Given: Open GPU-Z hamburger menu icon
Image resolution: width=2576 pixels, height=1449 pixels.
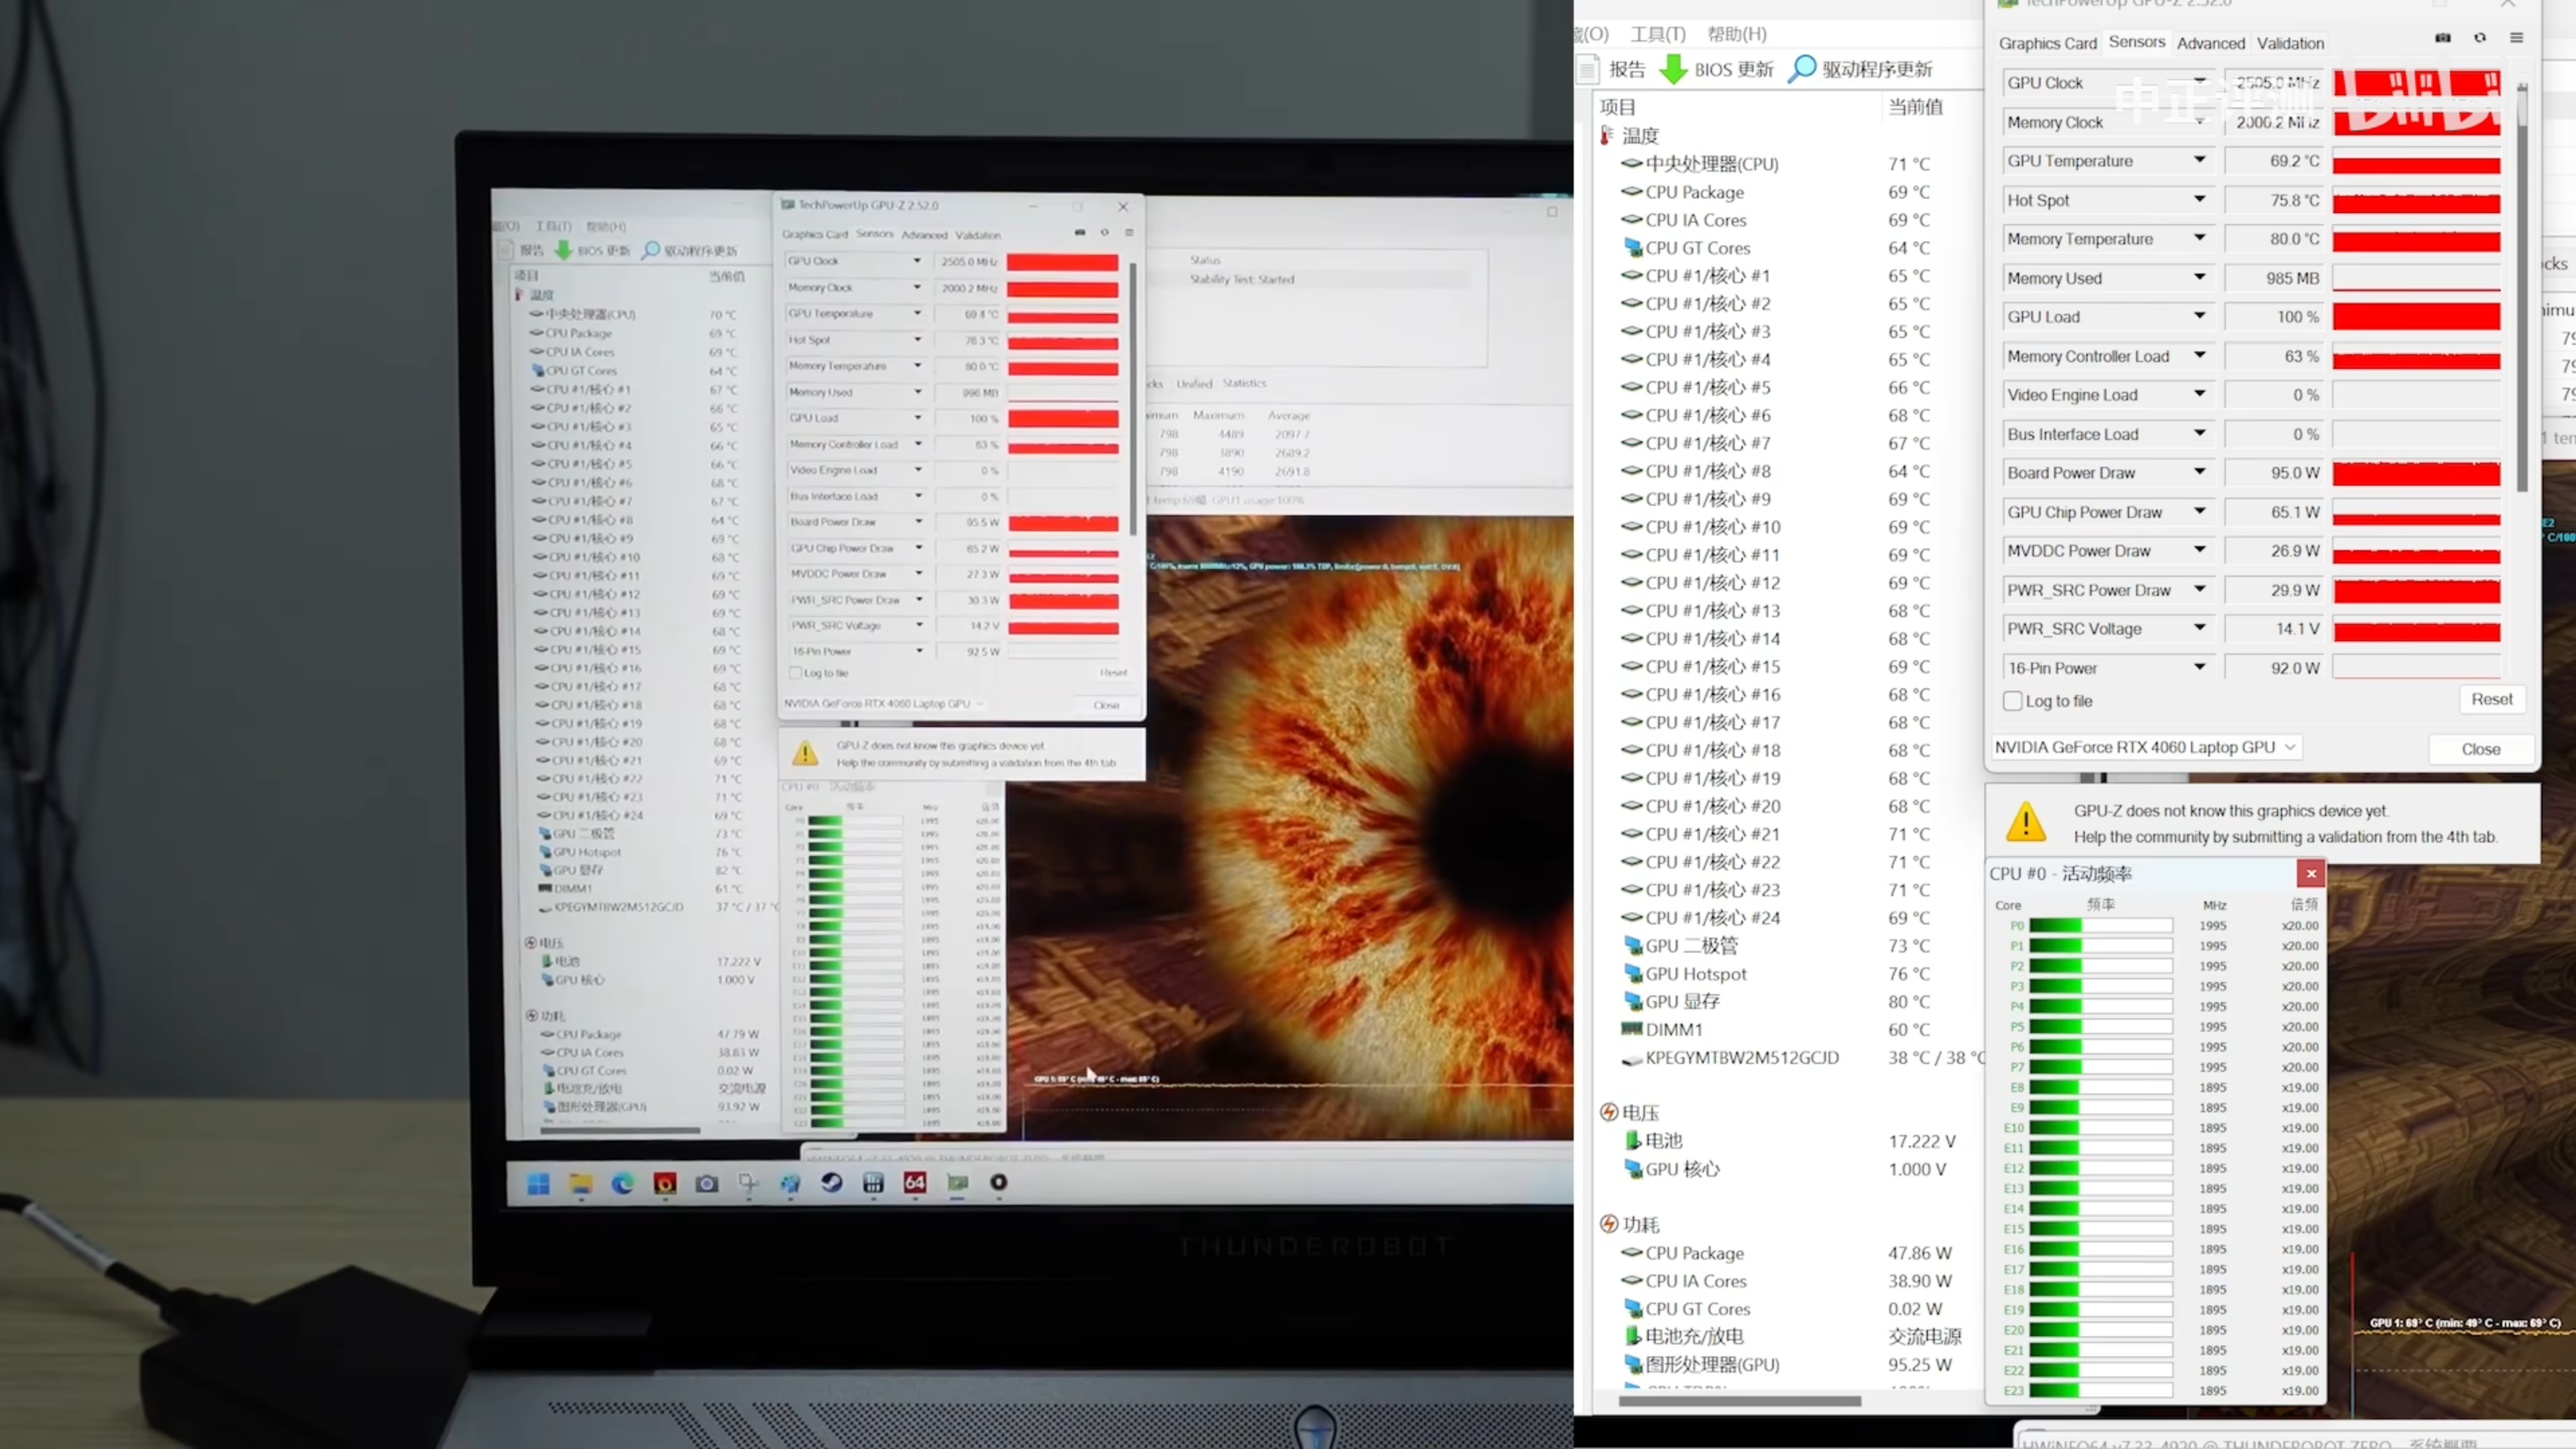Looking at the screenshot, I should 2517,38.
